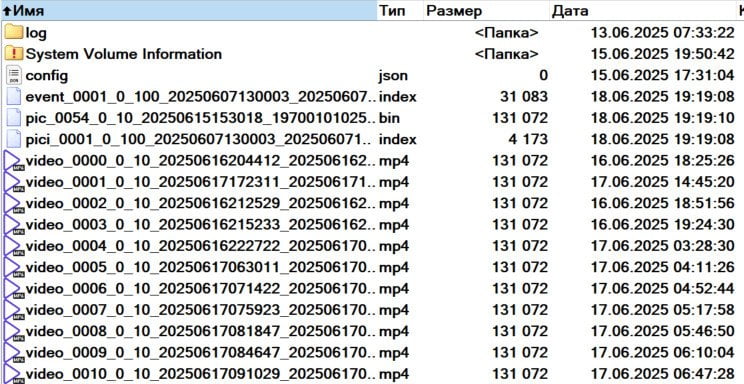Click date 15.06.2025 19:50:42
The image size is (744, 384).
(x=662, y=54)
